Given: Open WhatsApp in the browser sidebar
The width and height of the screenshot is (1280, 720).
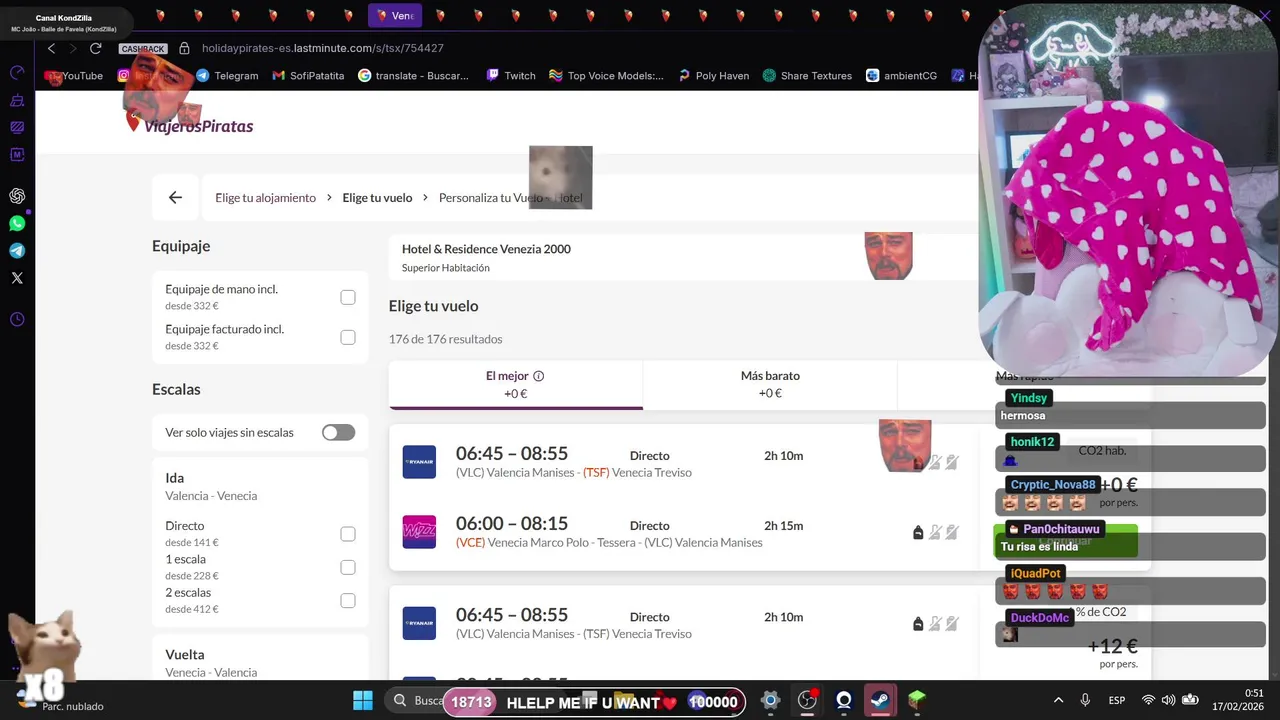Looking at the screenshot, I should 17,223.
